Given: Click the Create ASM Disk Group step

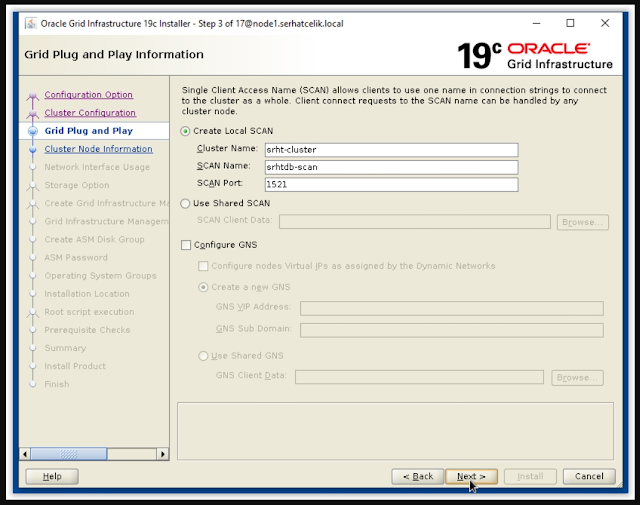Looking at the screenshot, I should click(x=94, y=240).
